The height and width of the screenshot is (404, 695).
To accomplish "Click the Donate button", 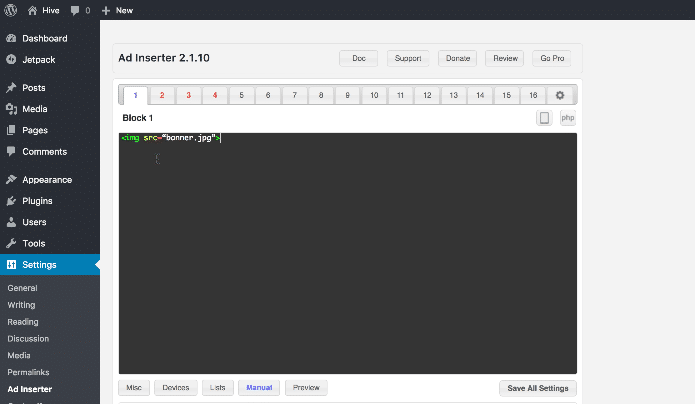I will pyautogui.click(x=457, y=58).
